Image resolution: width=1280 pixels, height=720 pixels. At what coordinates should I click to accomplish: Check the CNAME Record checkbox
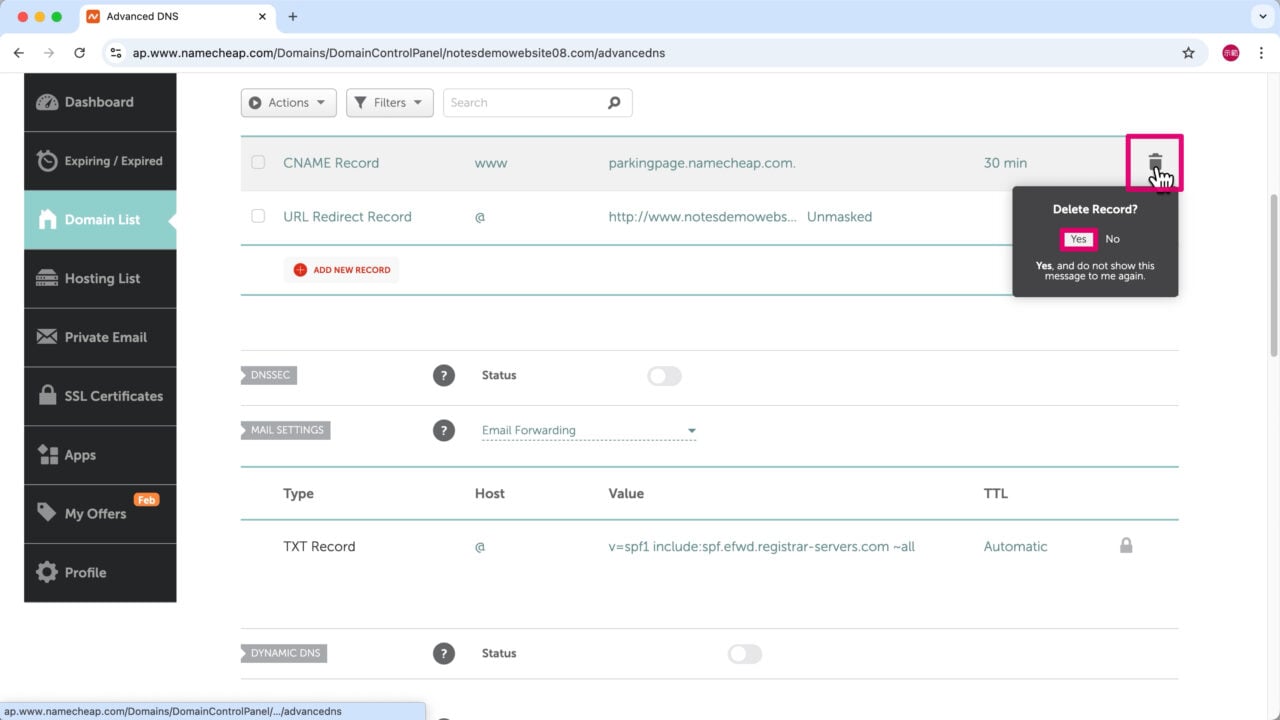click(258, 162)
